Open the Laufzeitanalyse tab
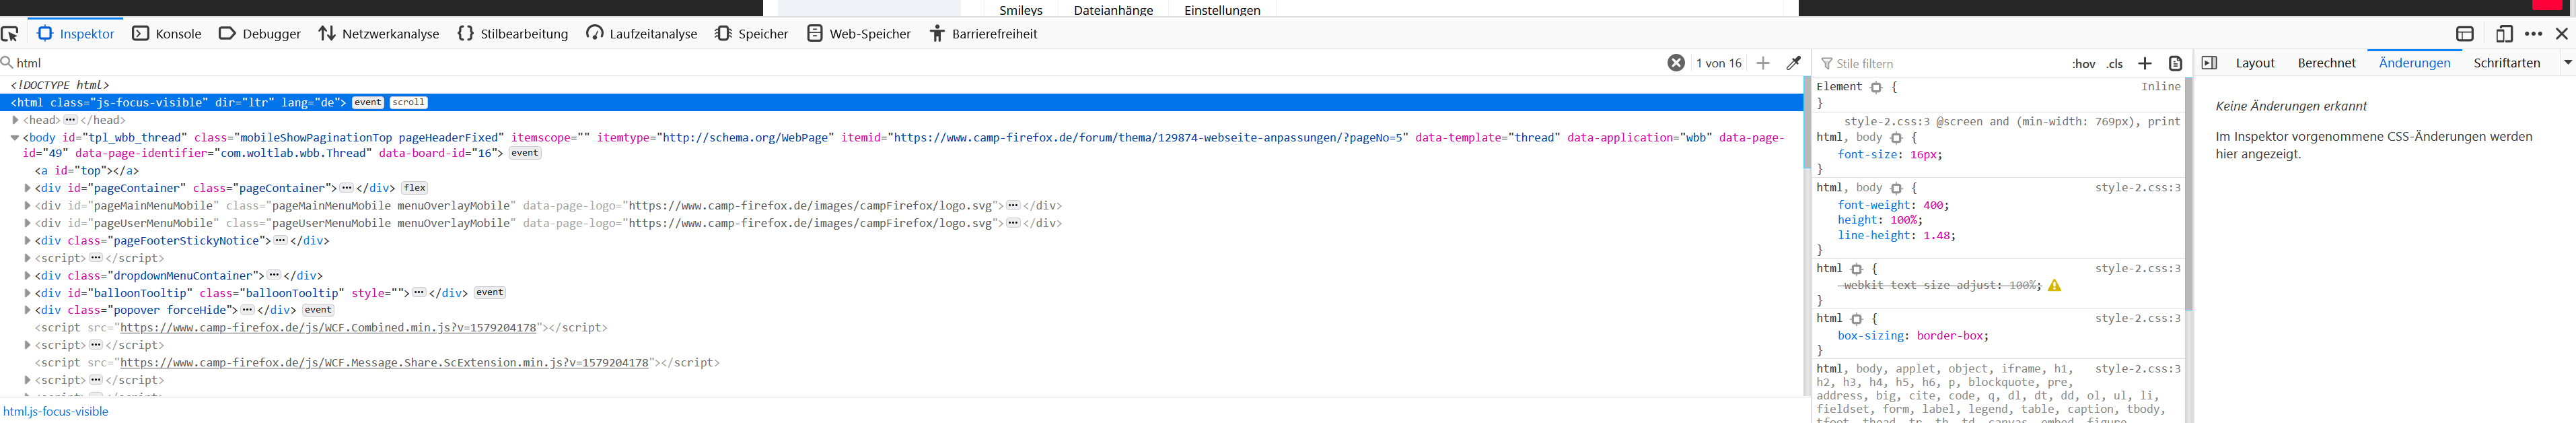This screenshot has height=423, width=2576. [x=641, y=34]
